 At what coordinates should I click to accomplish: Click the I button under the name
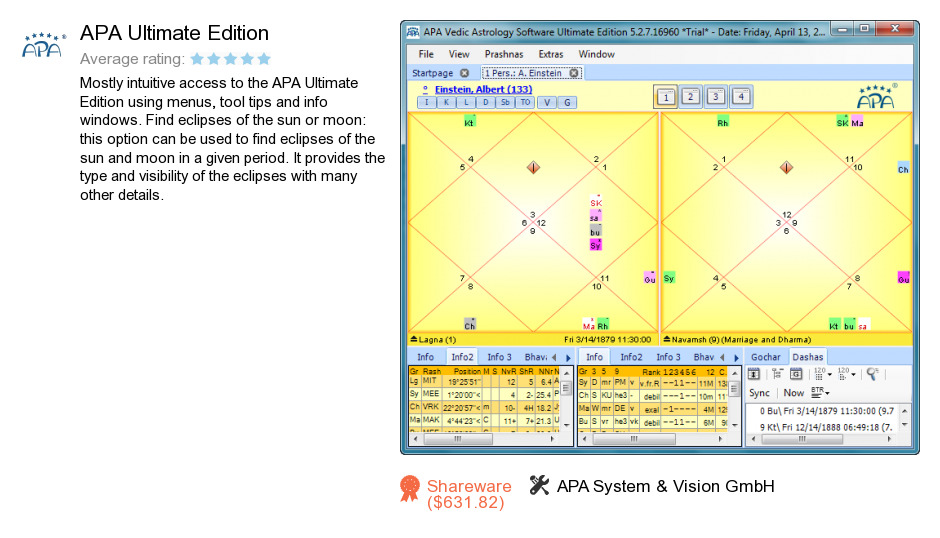[x=426, y=103]
